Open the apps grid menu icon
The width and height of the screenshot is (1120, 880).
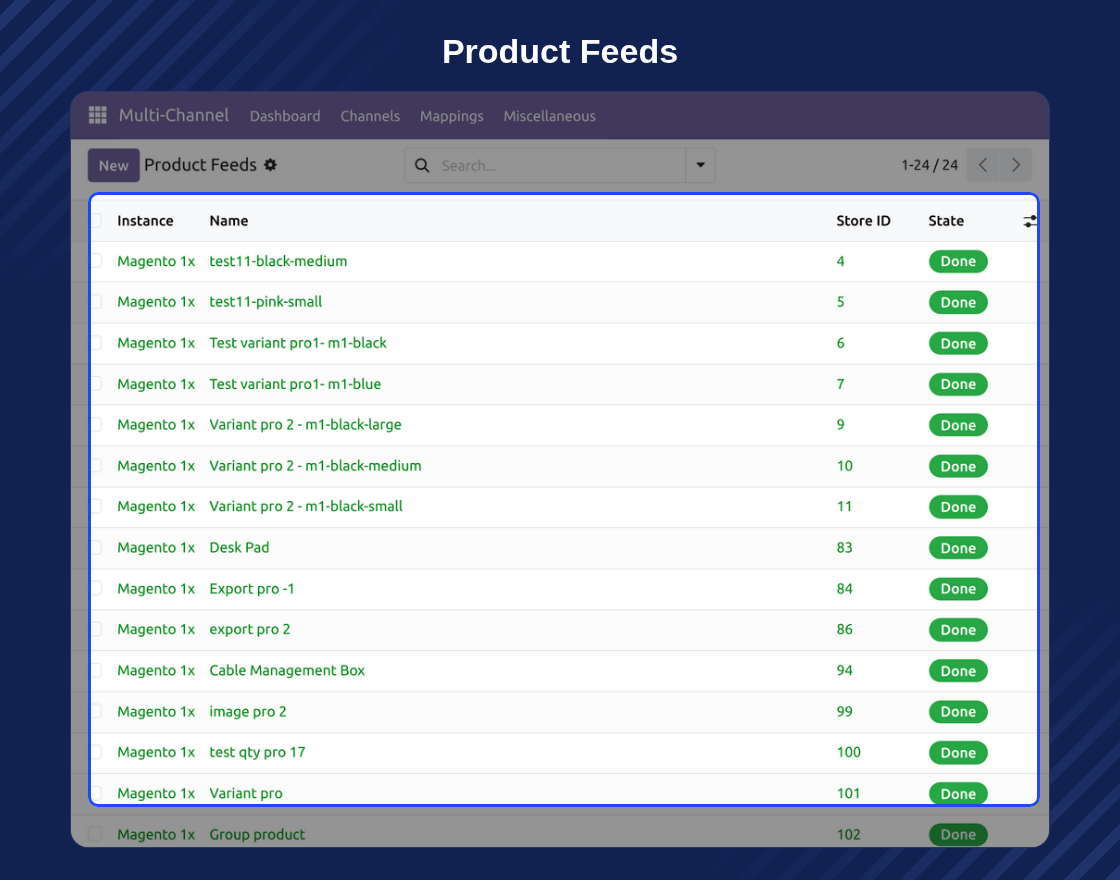(98, 115)
